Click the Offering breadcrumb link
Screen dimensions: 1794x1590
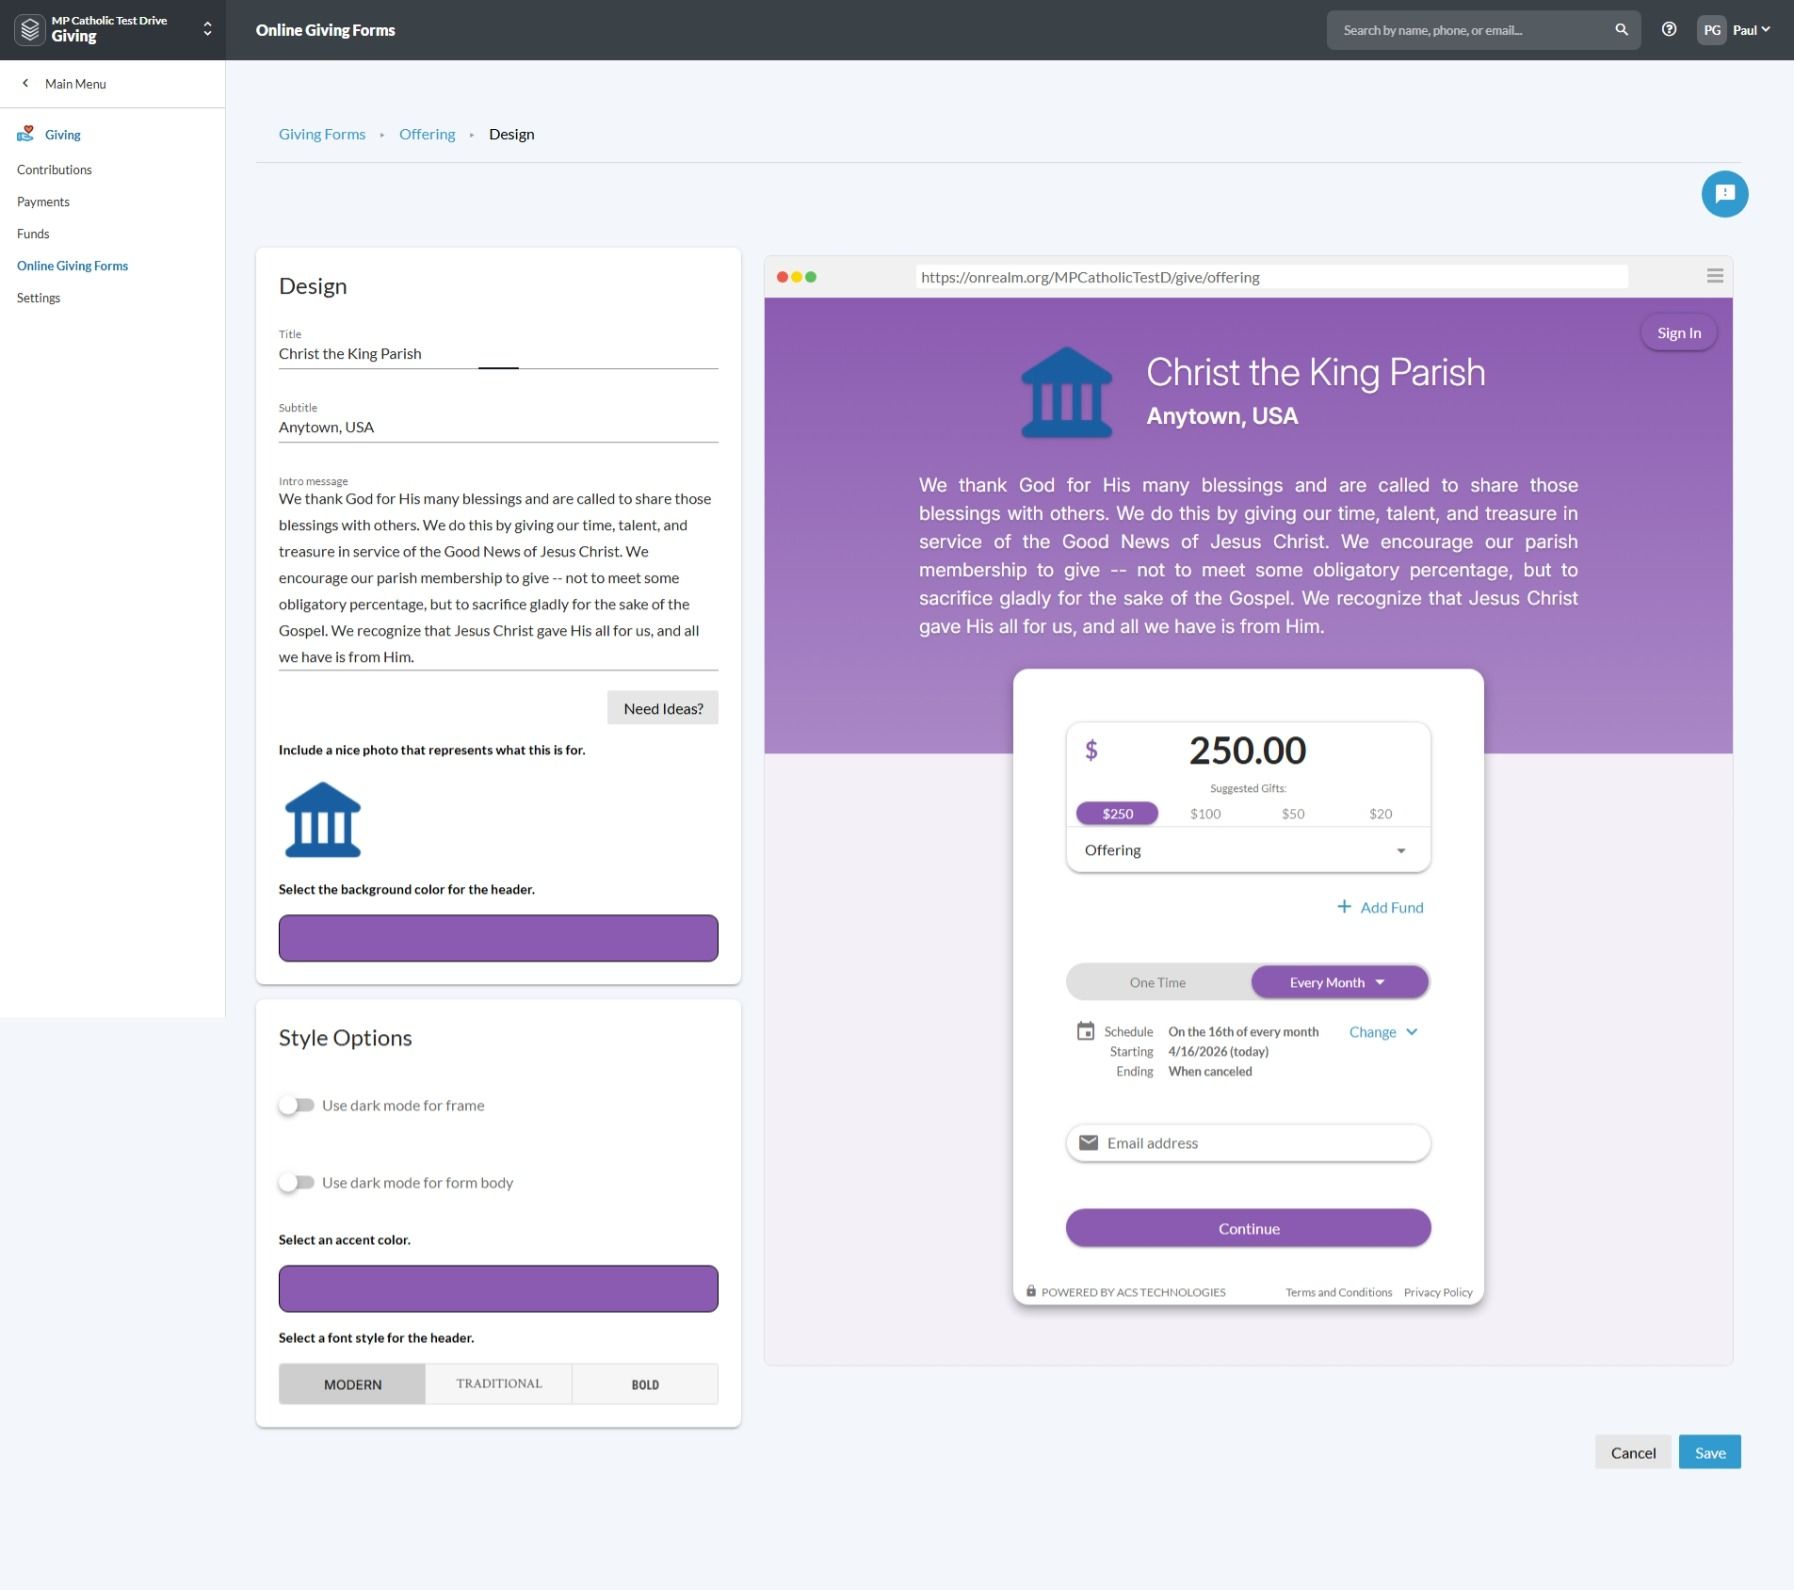(x=427, y=134)
